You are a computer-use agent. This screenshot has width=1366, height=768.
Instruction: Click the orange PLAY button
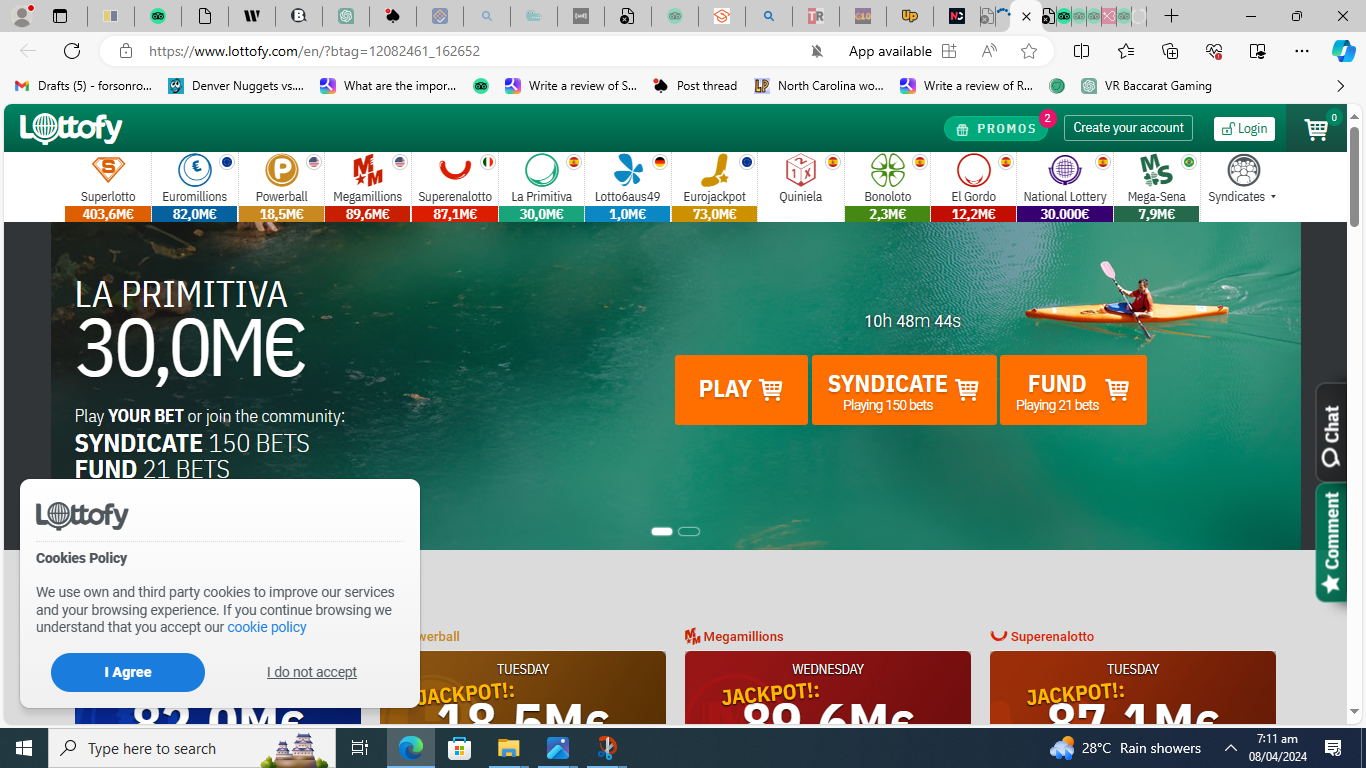pyautogui.click(x=741, y=390)
